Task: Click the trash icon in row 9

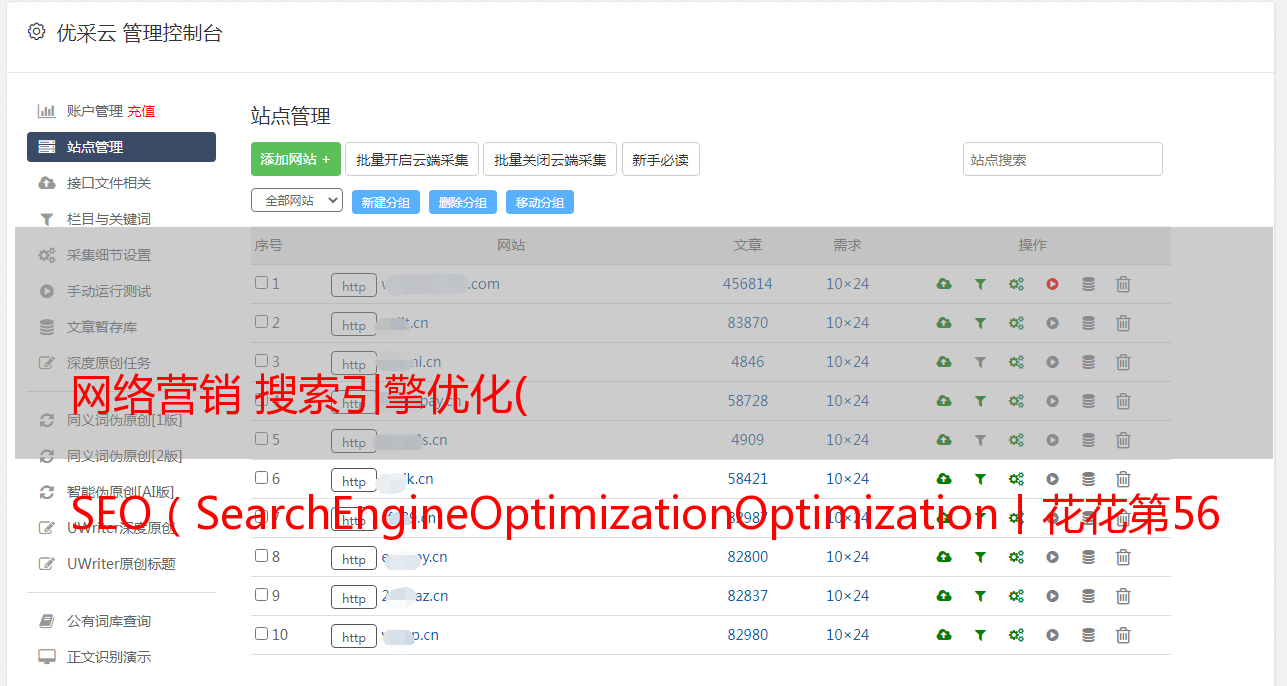Action: 1123,596
